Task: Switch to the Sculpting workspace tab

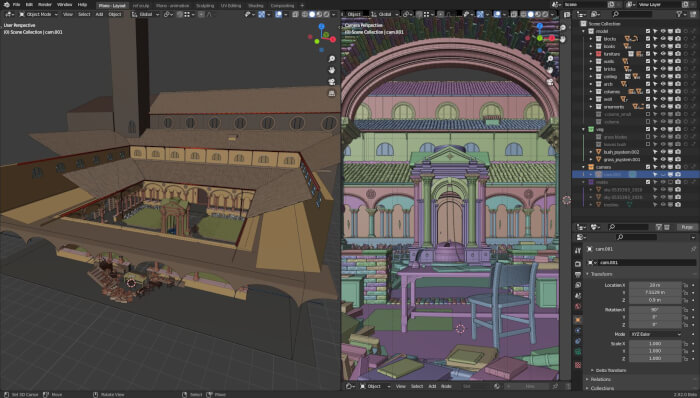Action: pos(205,6)
